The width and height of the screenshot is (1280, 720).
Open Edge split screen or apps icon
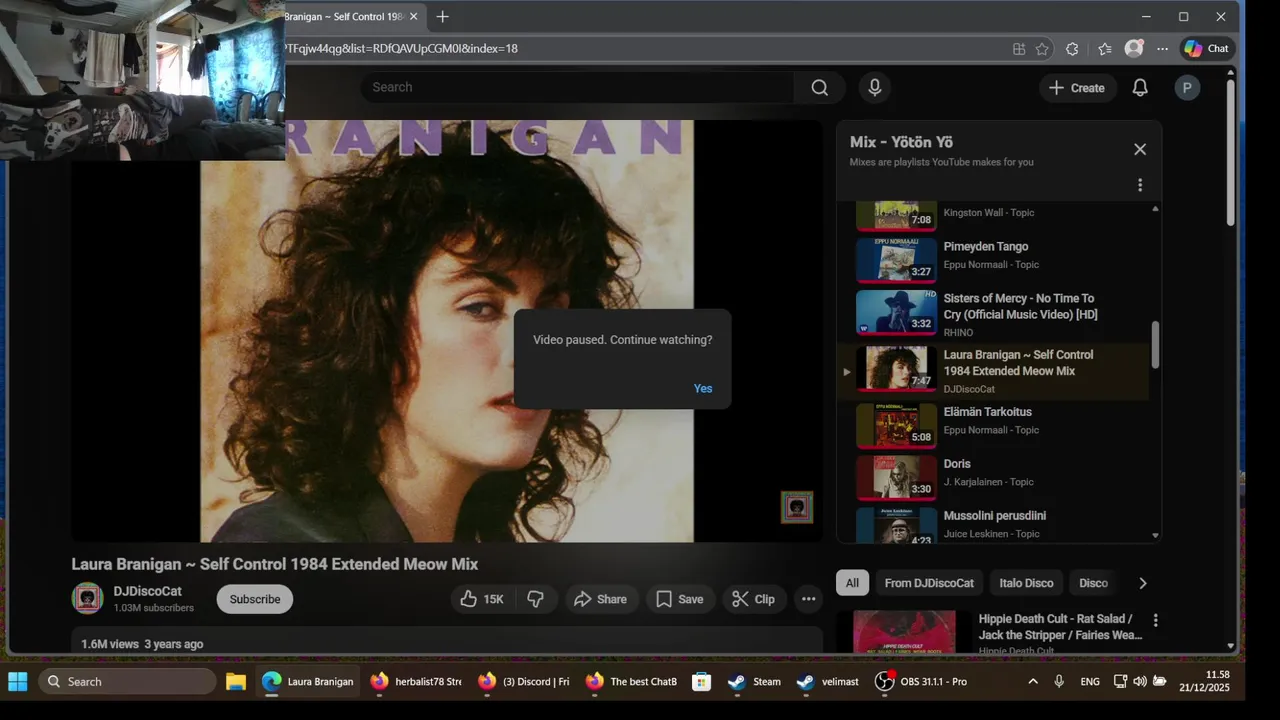click(1019, 48)
